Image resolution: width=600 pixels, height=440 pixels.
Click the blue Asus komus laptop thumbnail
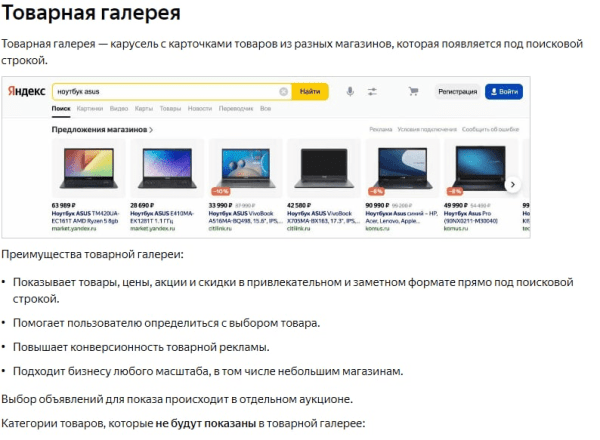pyautogui.click(x=403, y=168)
